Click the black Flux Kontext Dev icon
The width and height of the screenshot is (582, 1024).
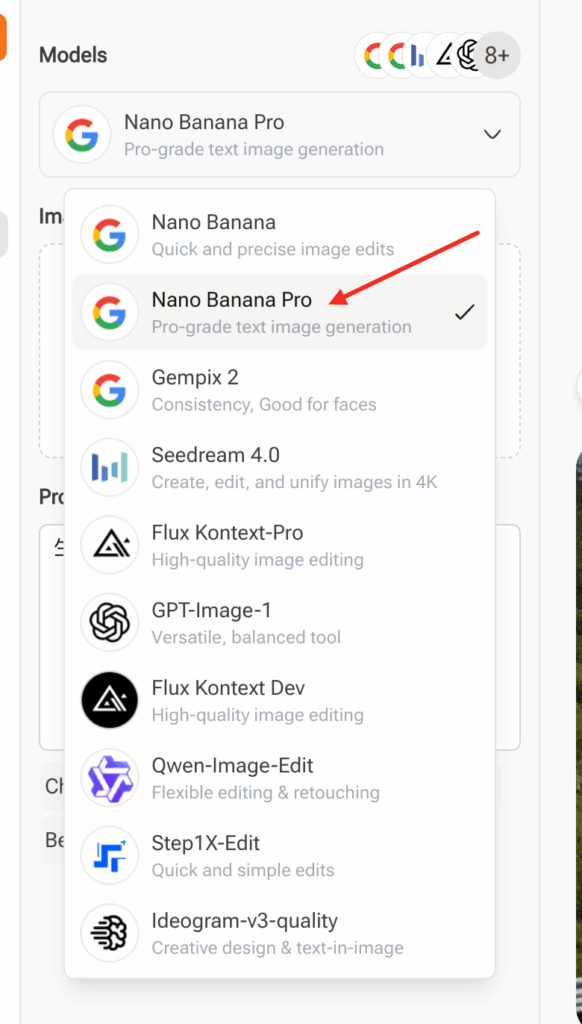(x=109, y=700)
